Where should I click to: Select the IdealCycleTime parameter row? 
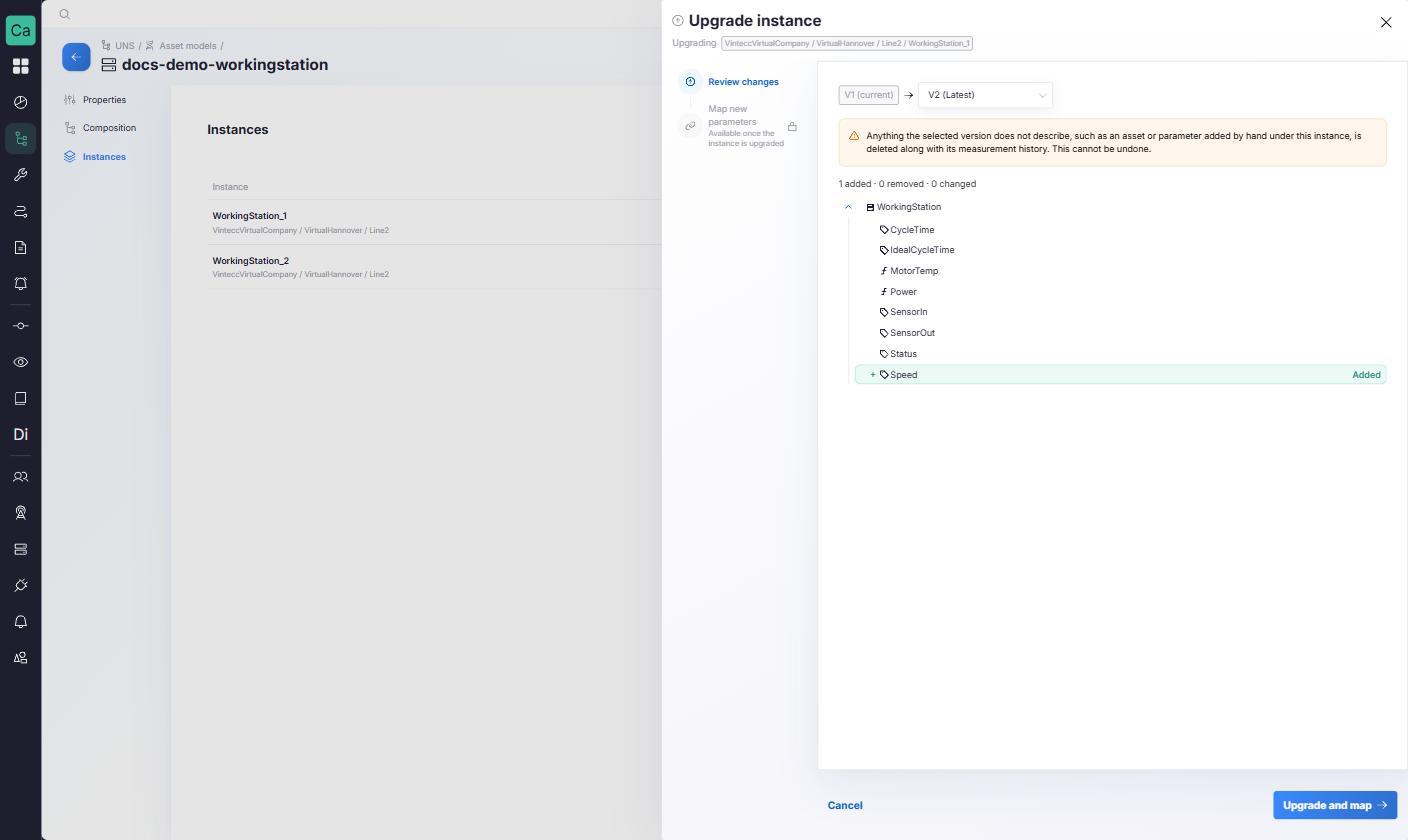[1120, 250]
